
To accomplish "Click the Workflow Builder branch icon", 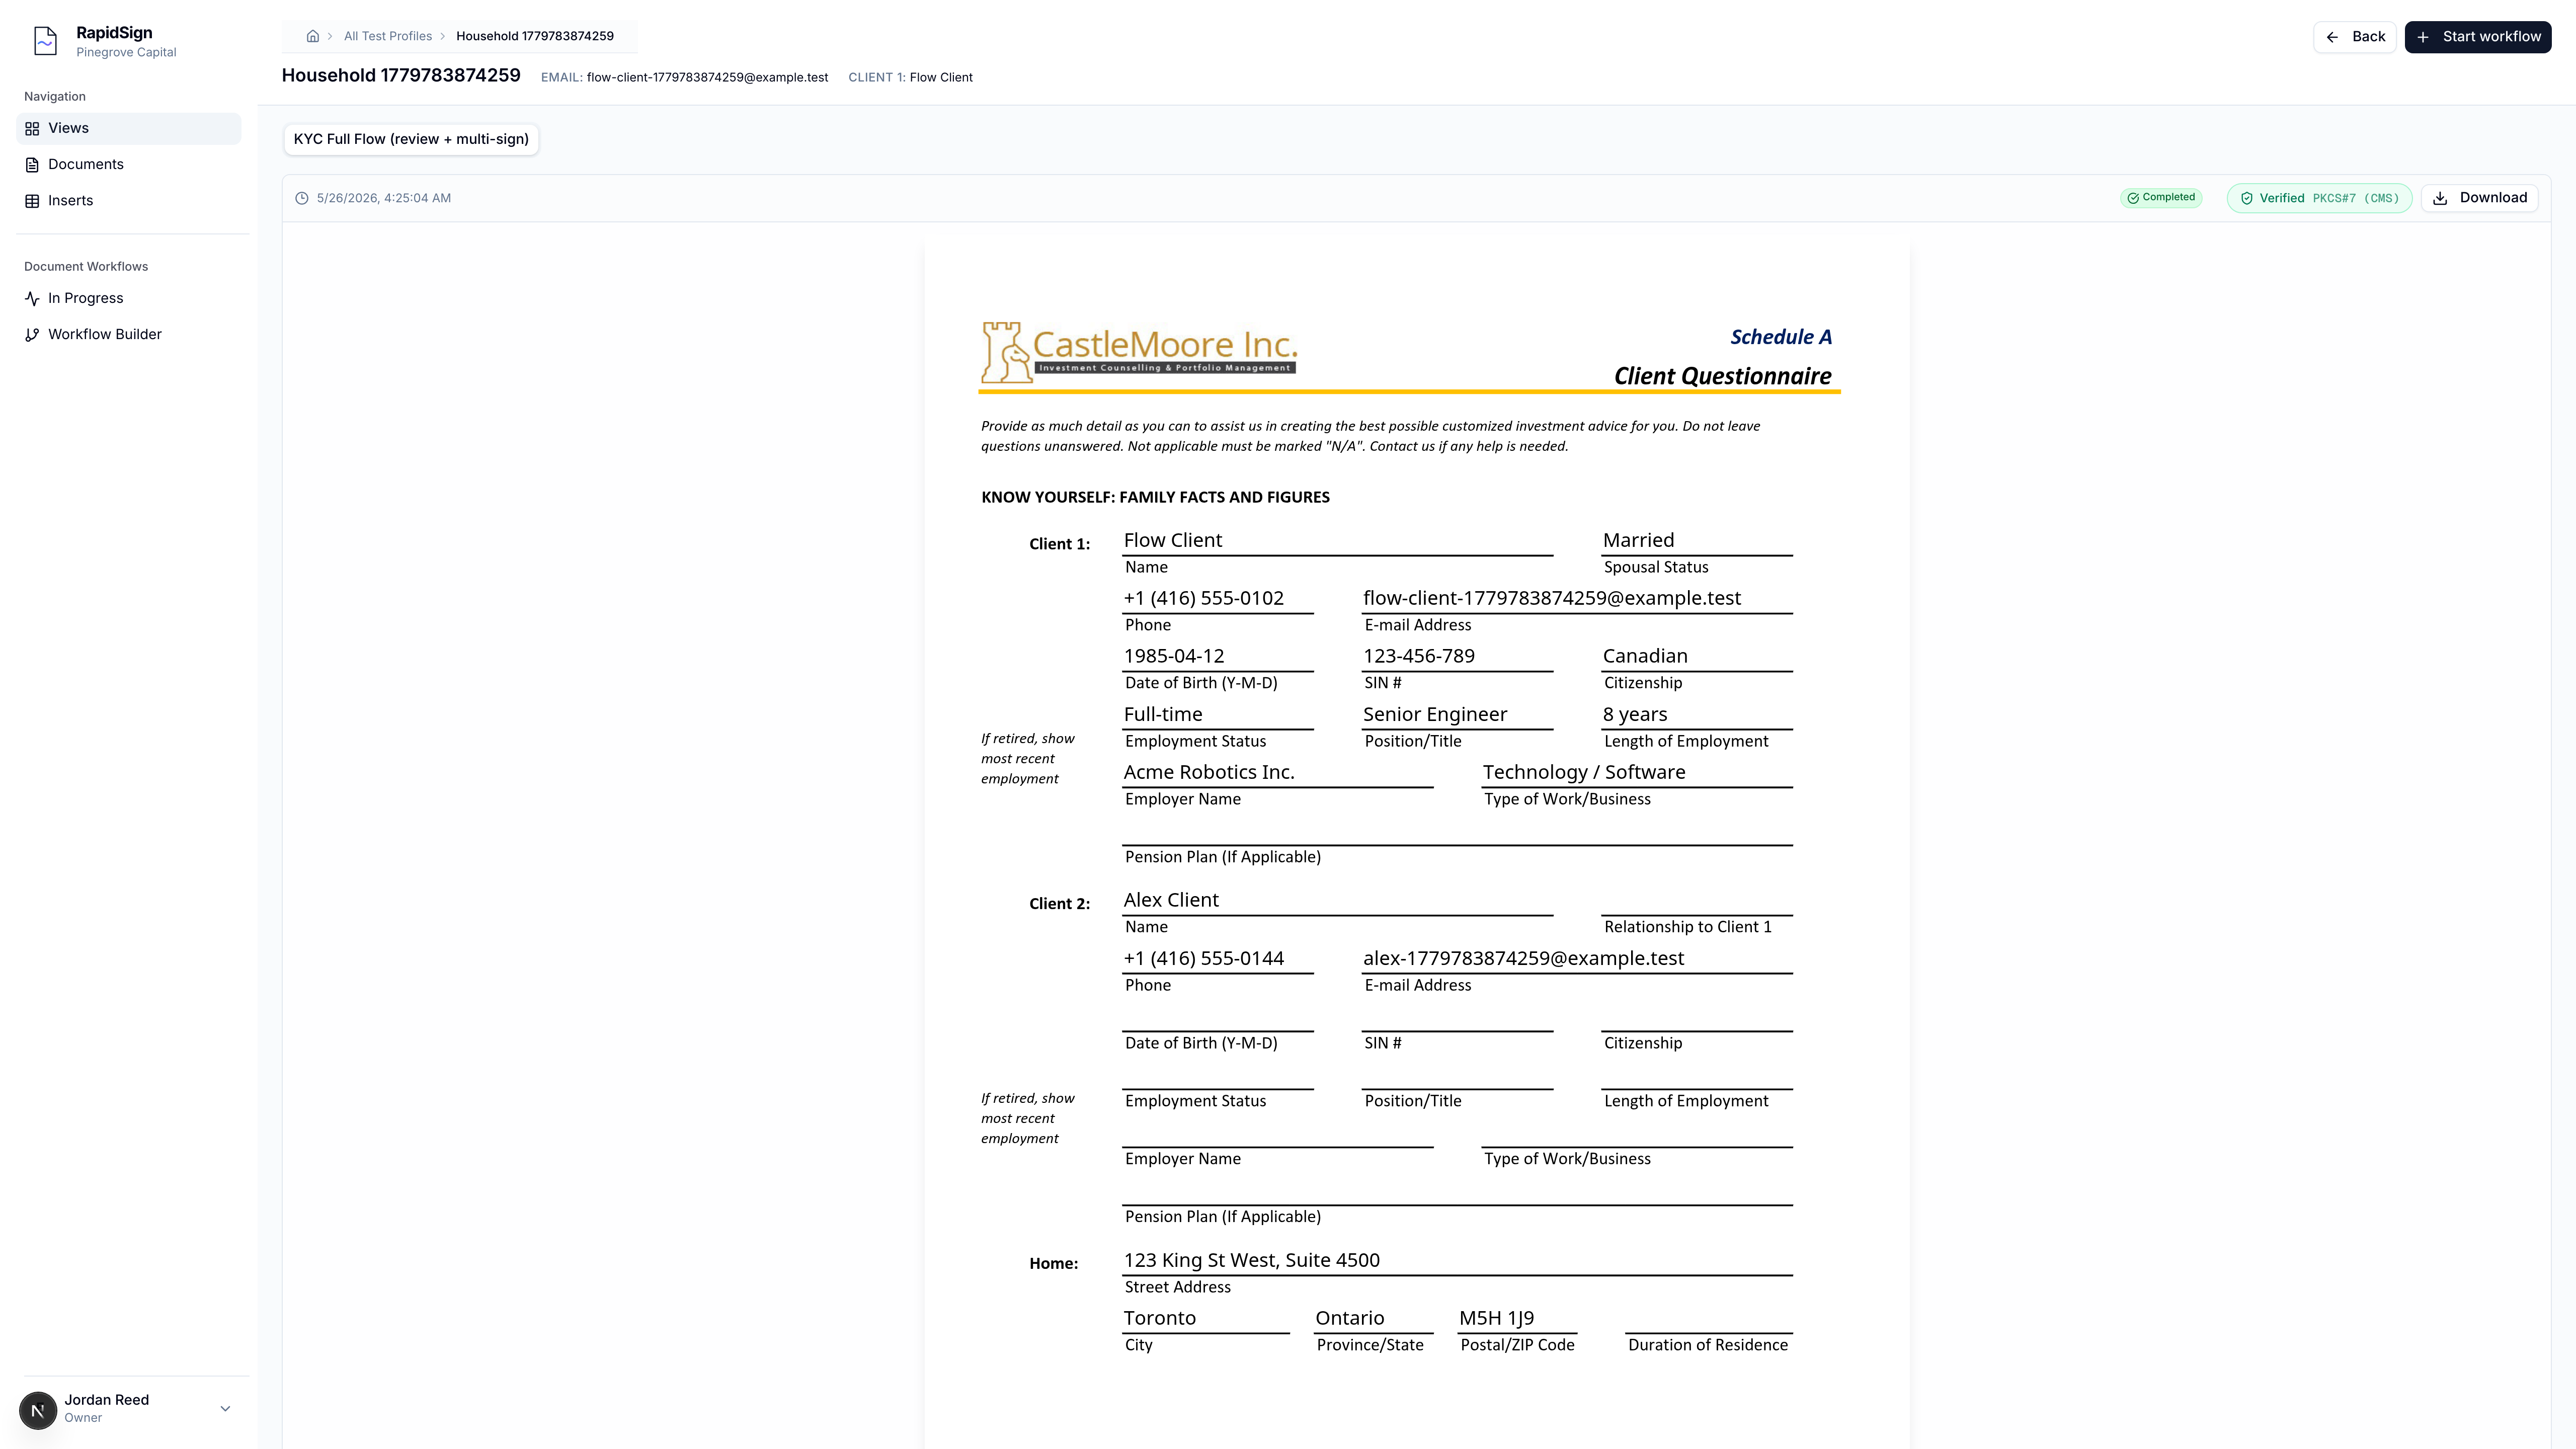I will point(32,334).
